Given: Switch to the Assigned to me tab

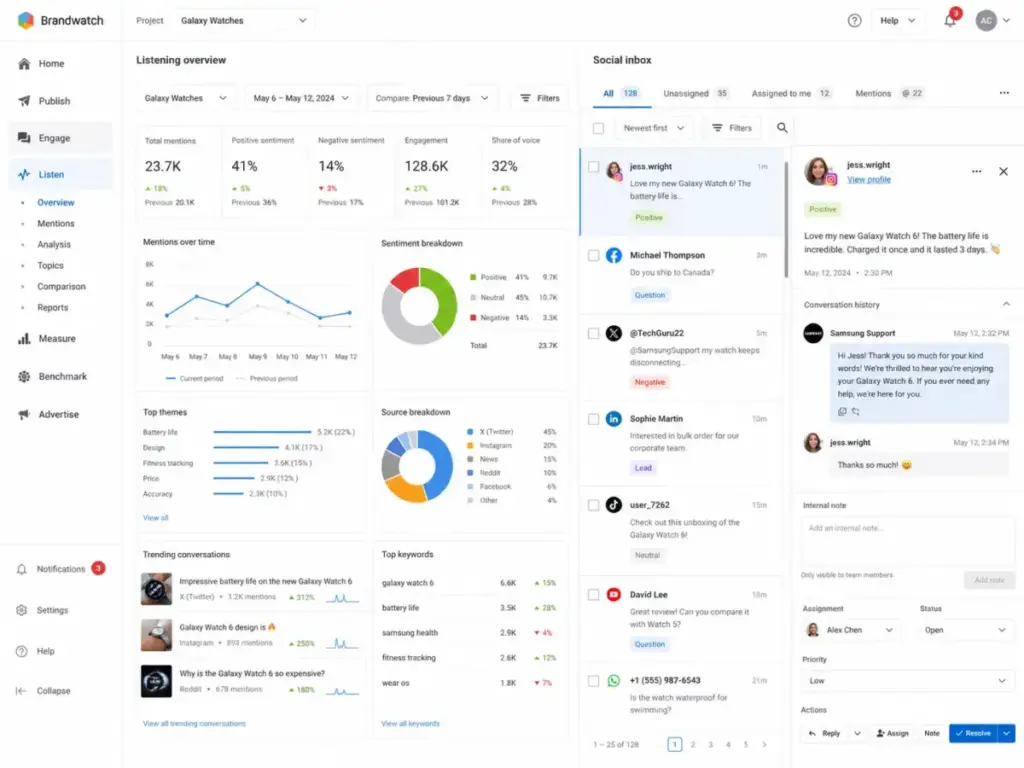Looking at the screenshot, I should tap(792, 93).
